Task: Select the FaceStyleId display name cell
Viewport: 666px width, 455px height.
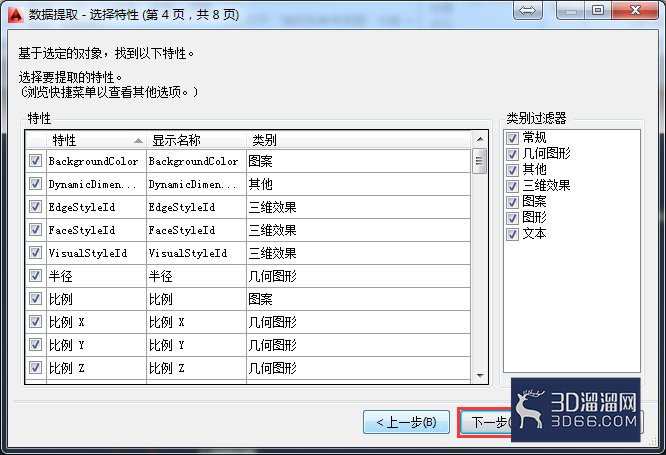Action: (x=196, y=230)
